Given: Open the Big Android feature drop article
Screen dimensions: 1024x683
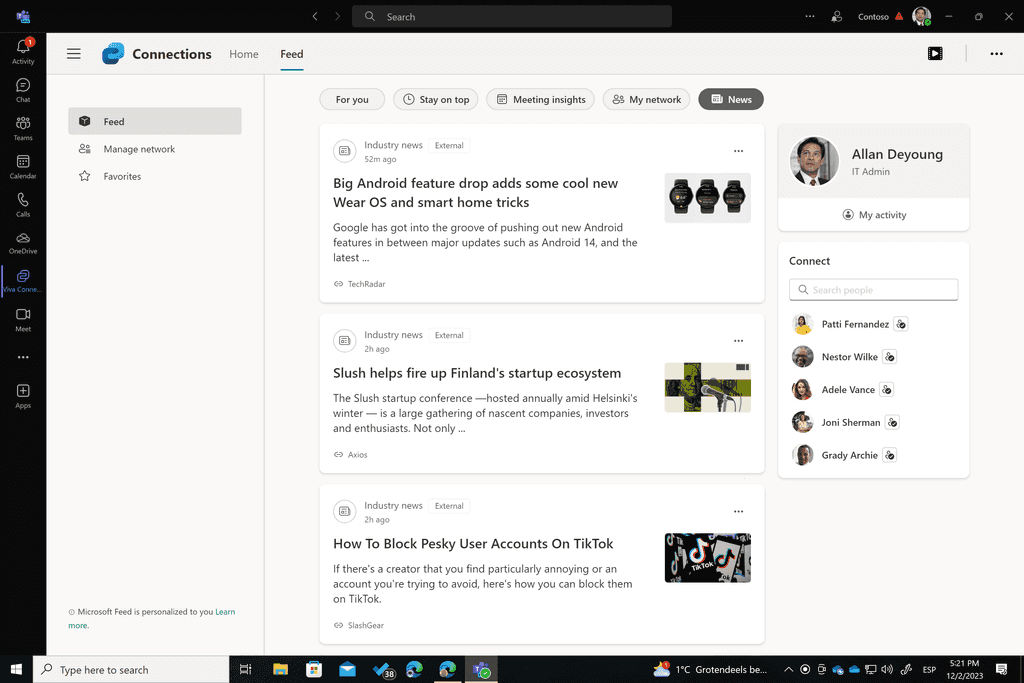Looking at the screenshot, I should click(x=475, y=193).
